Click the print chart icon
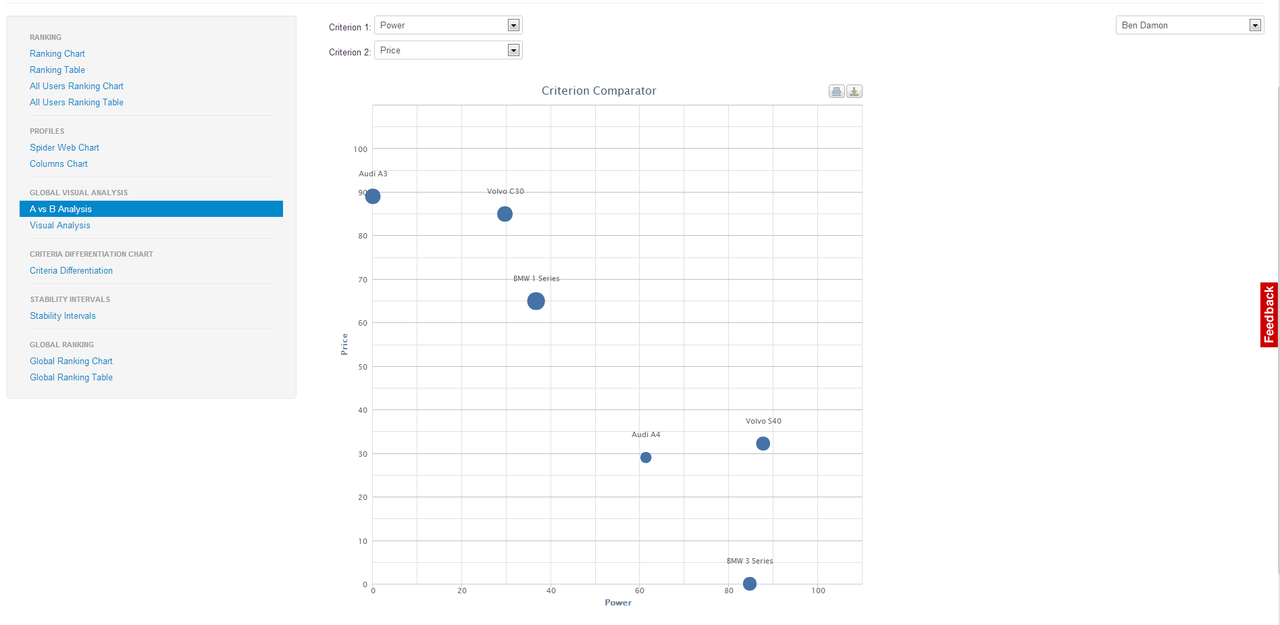Screen dimensions: 1280x625 (x=836, y=90)
